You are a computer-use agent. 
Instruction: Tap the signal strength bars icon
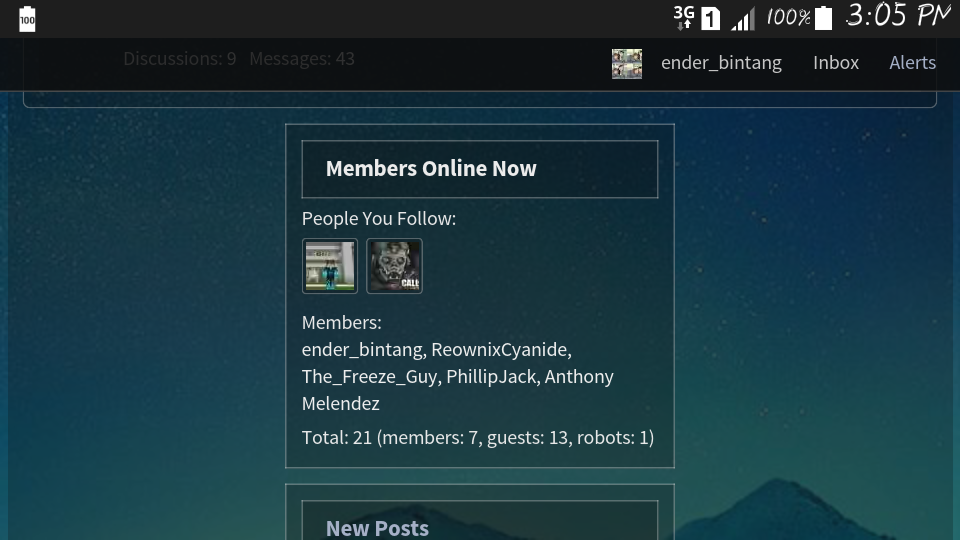tap(743, 18)
